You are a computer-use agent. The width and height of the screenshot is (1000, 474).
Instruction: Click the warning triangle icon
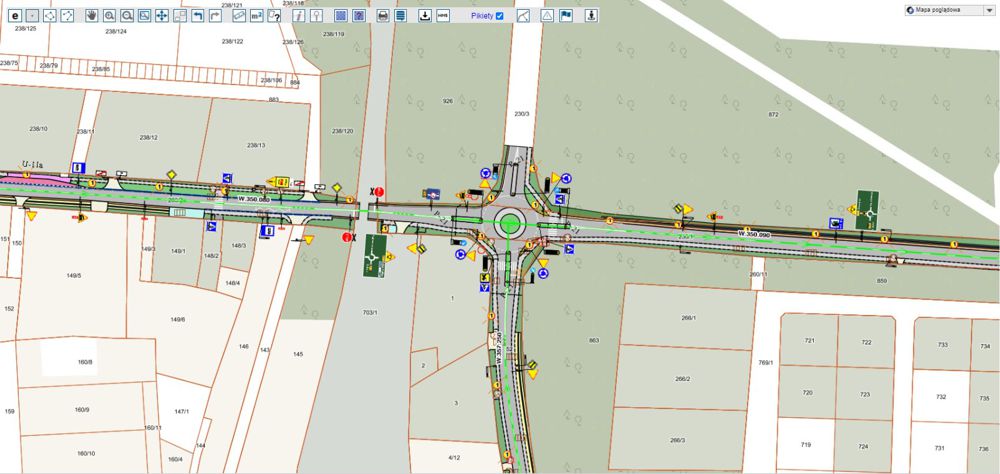[547, 16]
